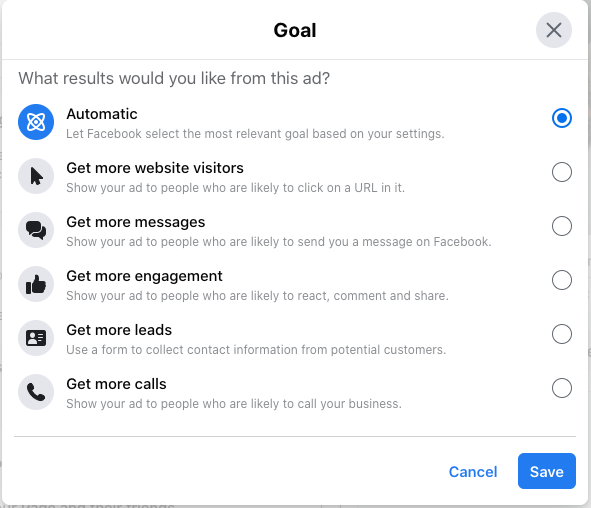Close the Goal dialog with X
The image size is (591, 508).
554,30
